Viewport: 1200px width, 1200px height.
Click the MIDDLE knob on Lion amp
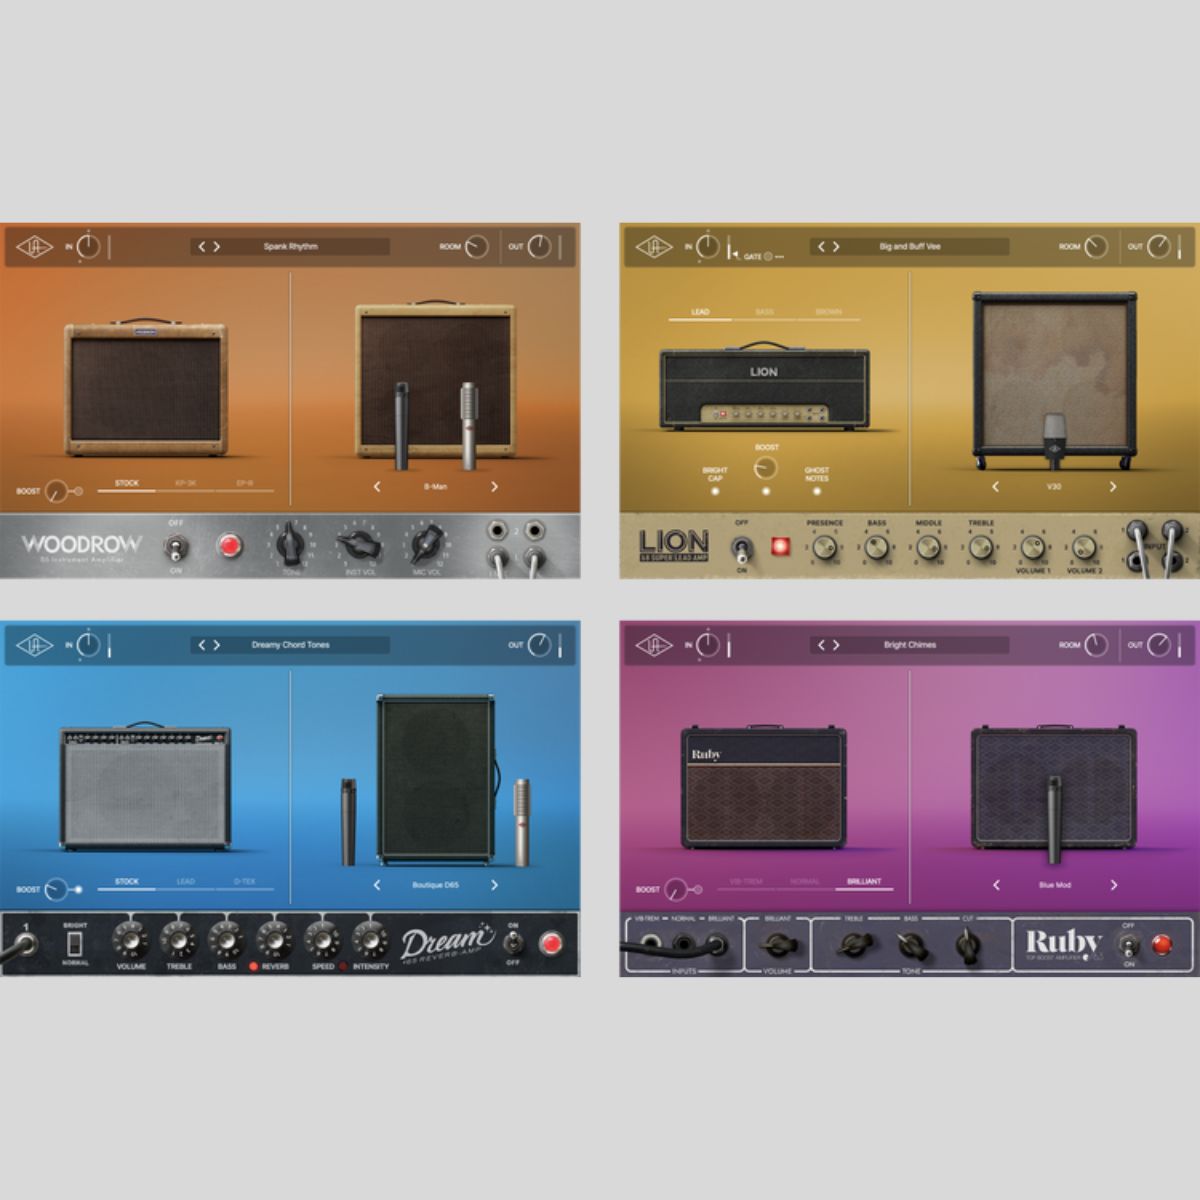click(928, 547)
